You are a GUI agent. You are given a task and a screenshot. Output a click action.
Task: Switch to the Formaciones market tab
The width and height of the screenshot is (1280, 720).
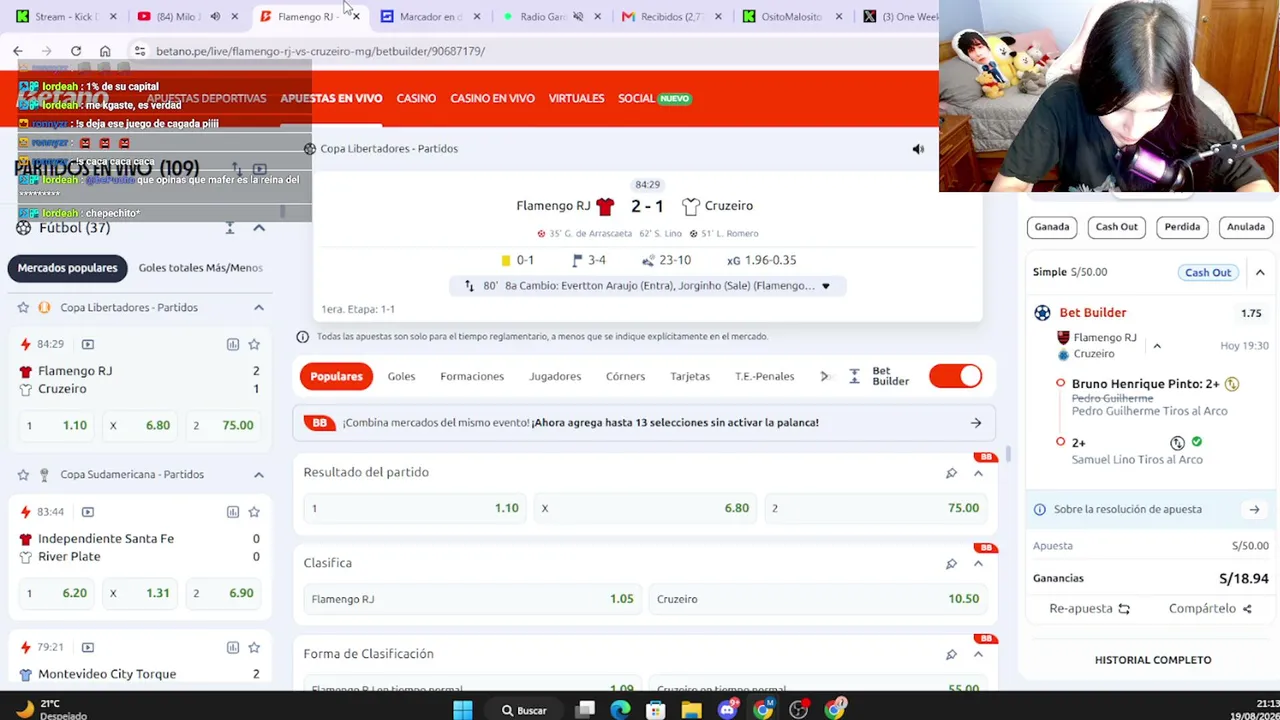tap(472, 377)
